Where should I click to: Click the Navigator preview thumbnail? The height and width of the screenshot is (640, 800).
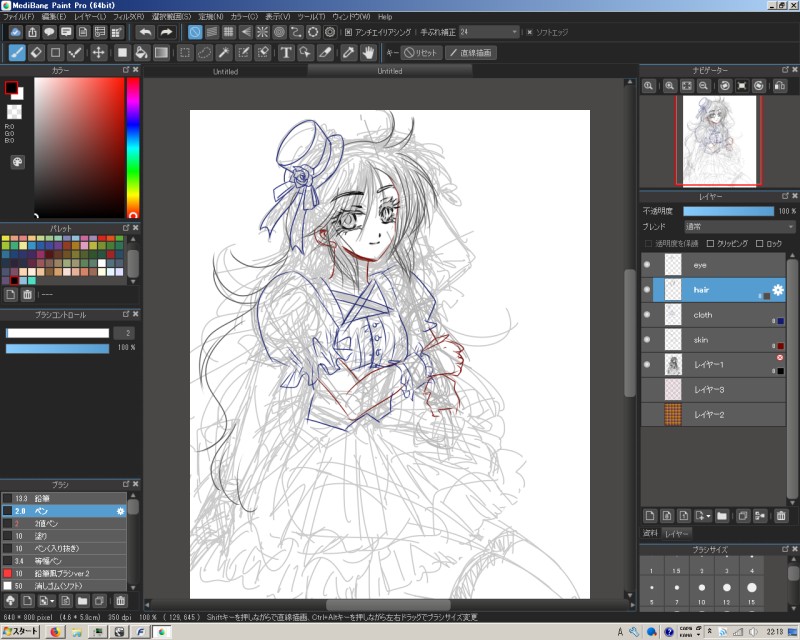coord(719,140)
